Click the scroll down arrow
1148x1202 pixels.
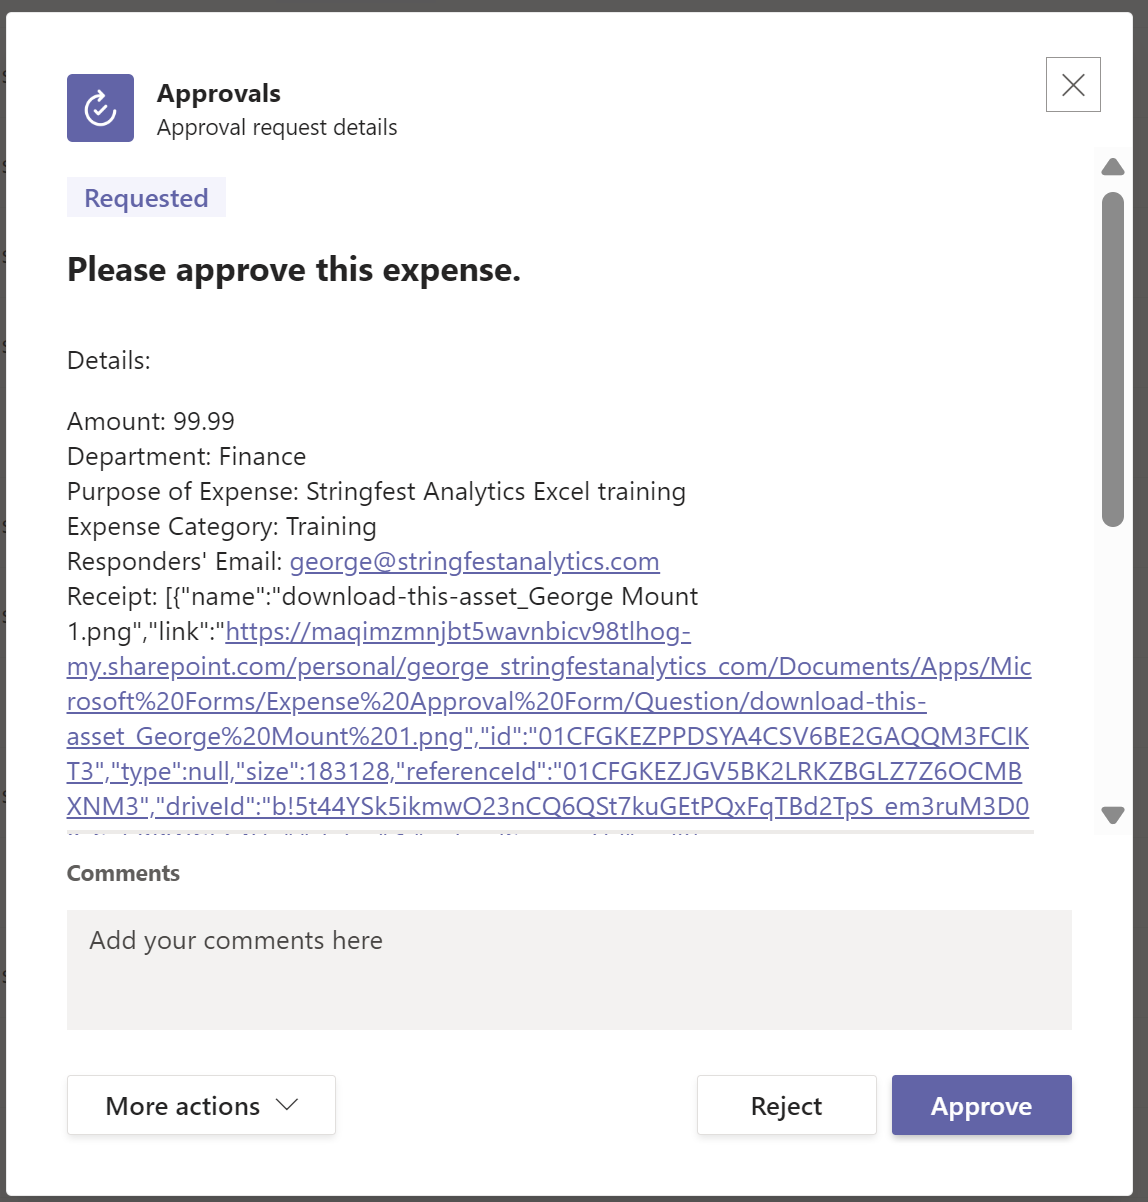[x=1113, y=814]
